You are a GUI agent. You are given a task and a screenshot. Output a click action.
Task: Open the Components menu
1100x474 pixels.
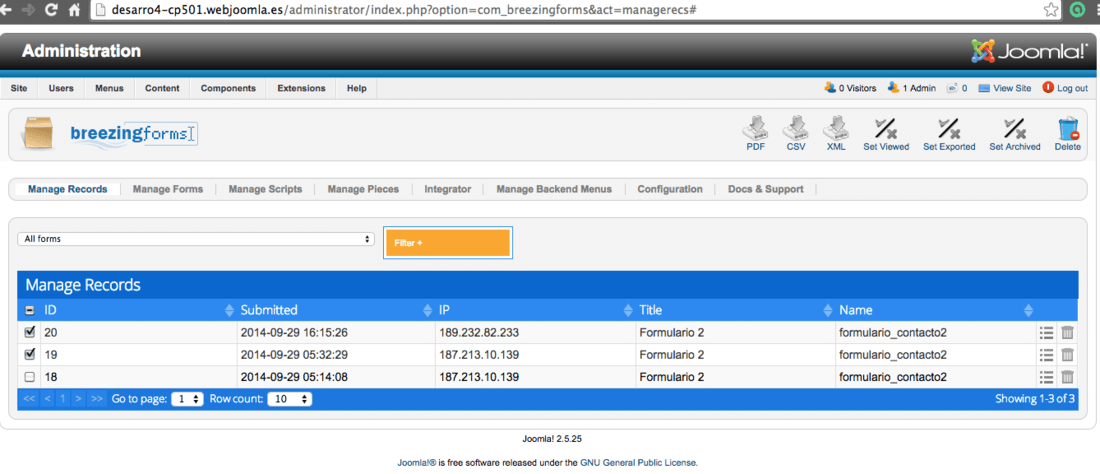[228, 88]
